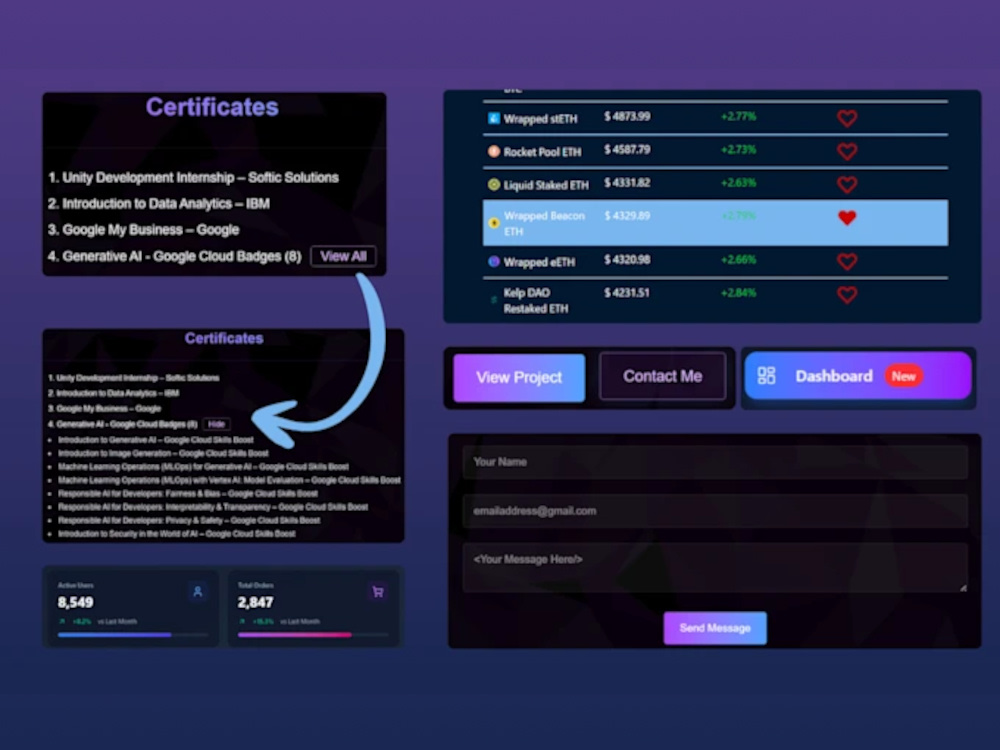The width and height of the screenshot is (1000, 750).
Task: Click the cart icon in Total Orders card
Action: [378, 592]
